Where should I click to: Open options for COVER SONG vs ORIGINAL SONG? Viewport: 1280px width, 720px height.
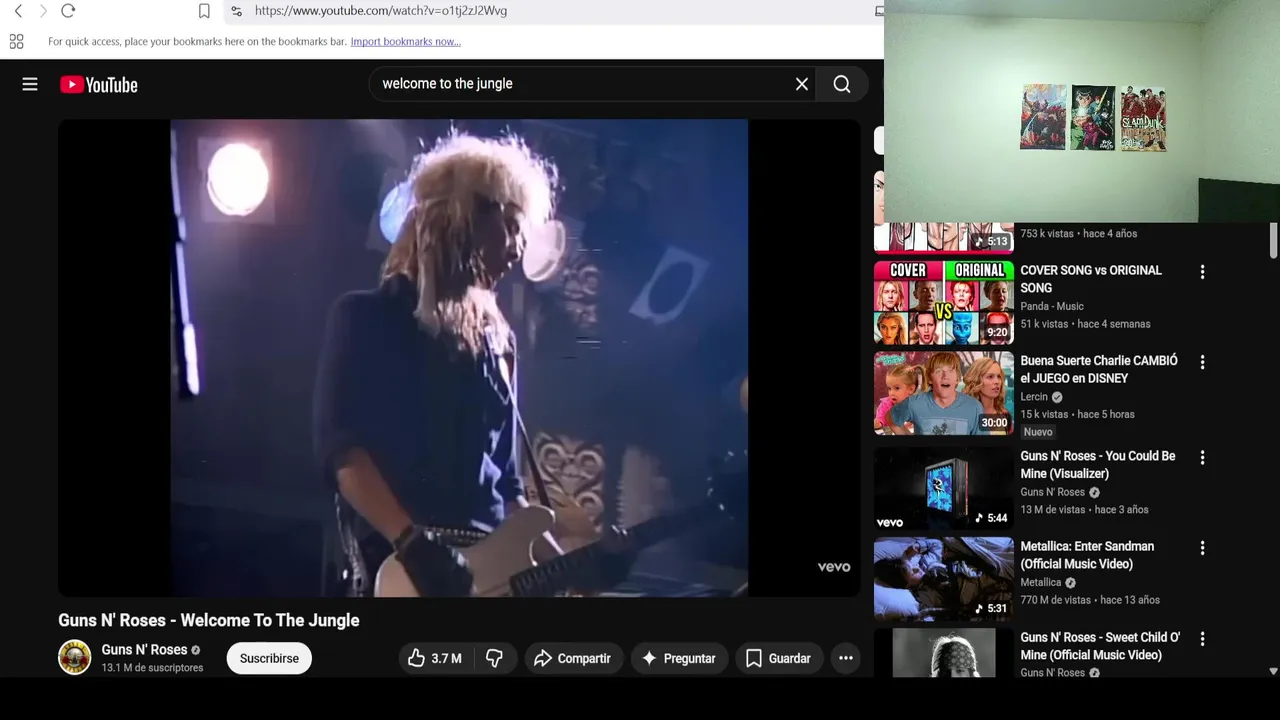1202,272
